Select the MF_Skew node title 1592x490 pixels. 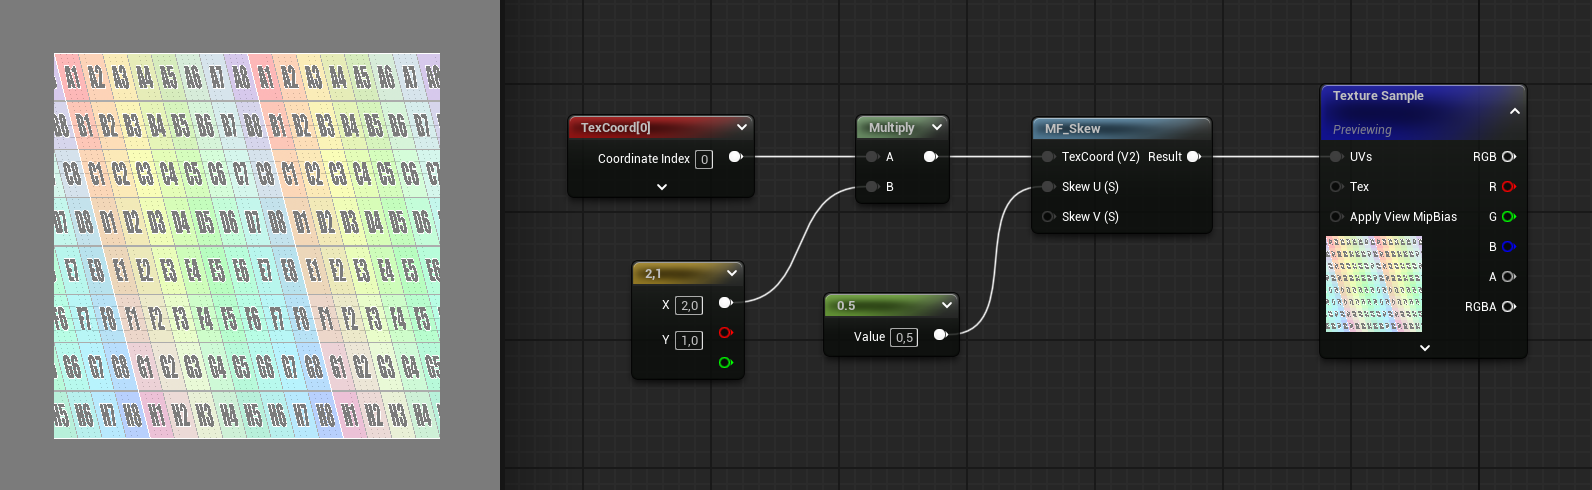[1073, 129]
